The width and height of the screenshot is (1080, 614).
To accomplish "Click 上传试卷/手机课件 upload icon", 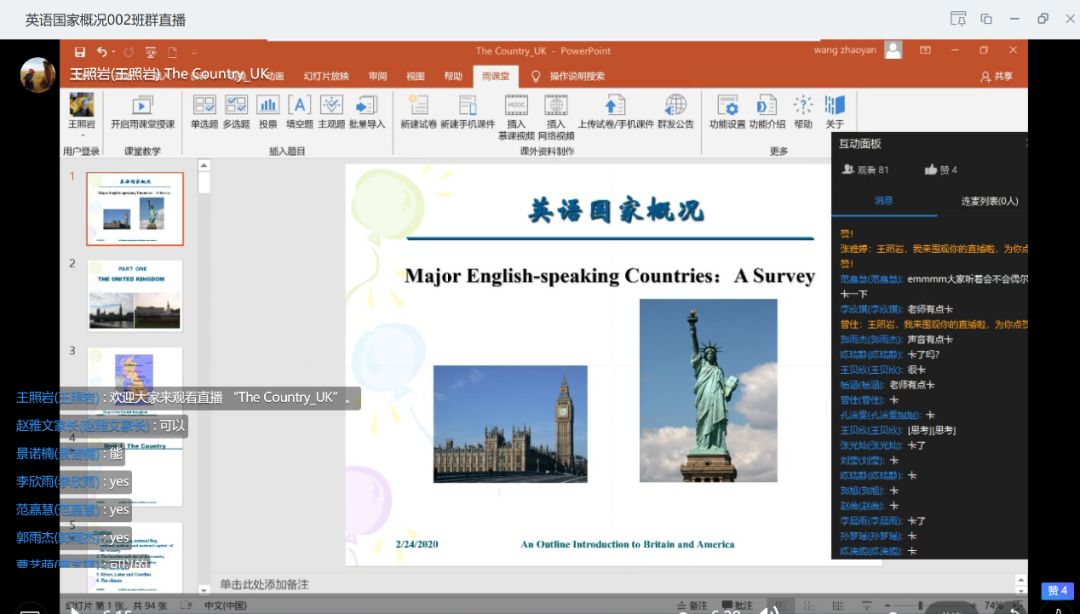I will (615, 111).
